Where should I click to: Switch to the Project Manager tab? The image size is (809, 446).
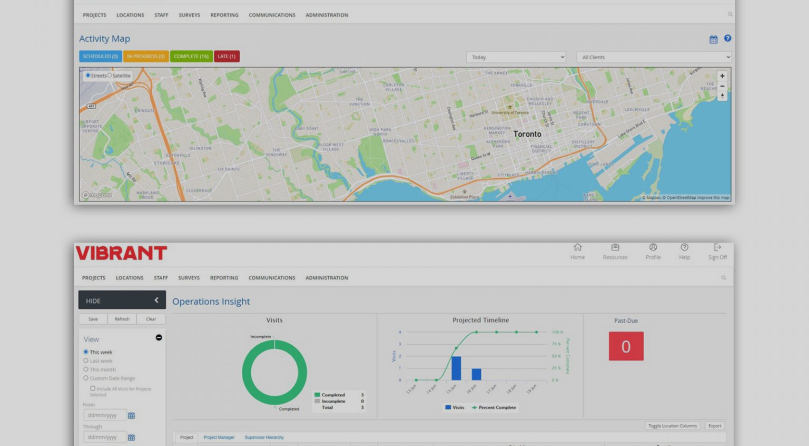[219, 437]
